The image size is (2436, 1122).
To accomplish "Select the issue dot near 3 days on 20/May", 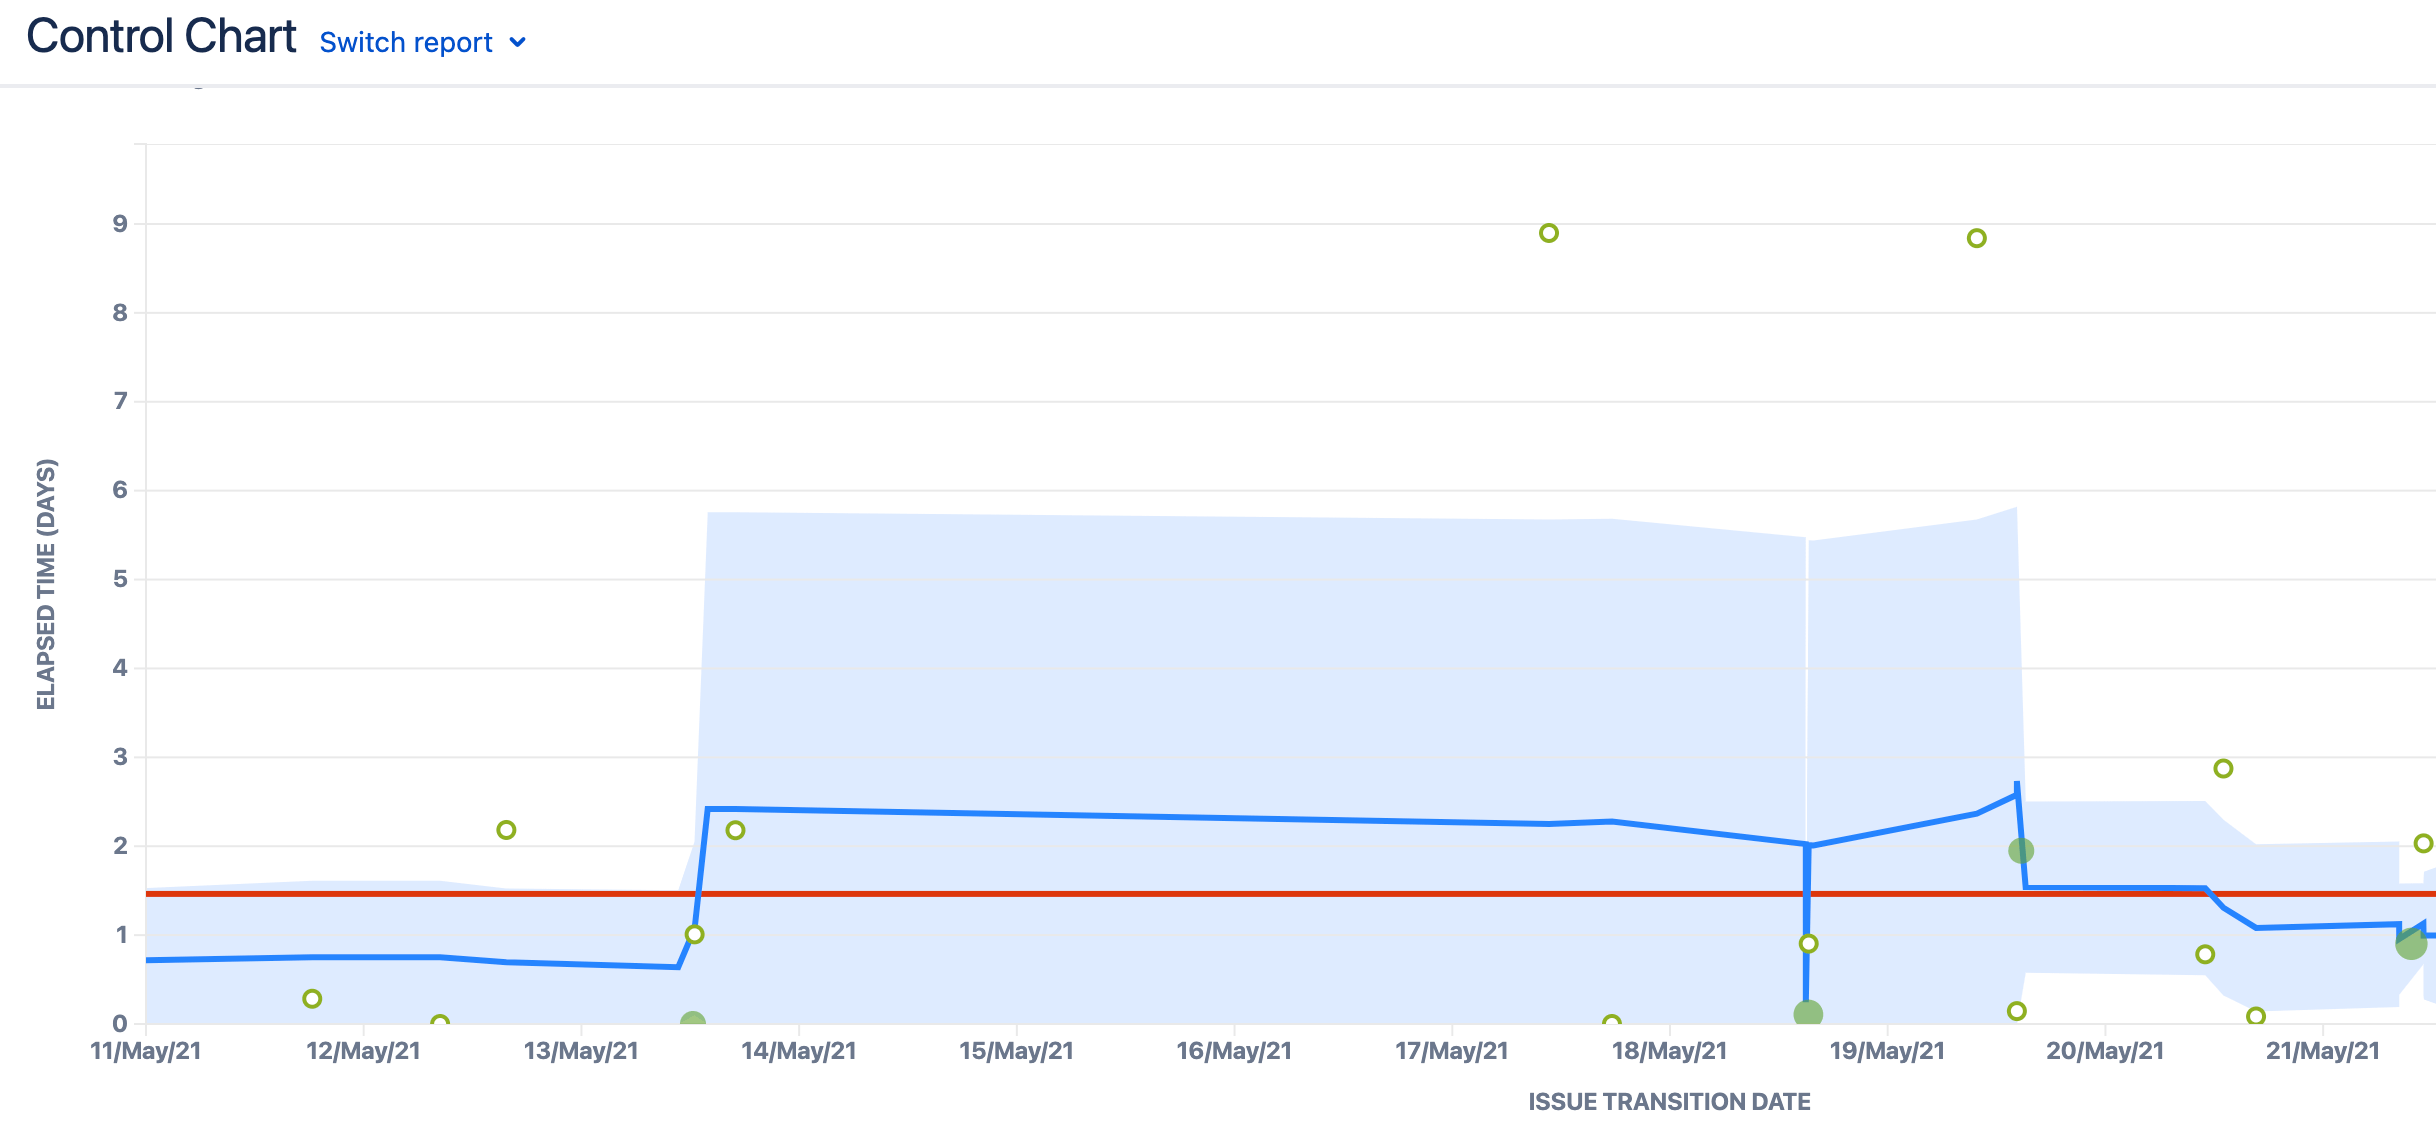I will coord(2223,768).
